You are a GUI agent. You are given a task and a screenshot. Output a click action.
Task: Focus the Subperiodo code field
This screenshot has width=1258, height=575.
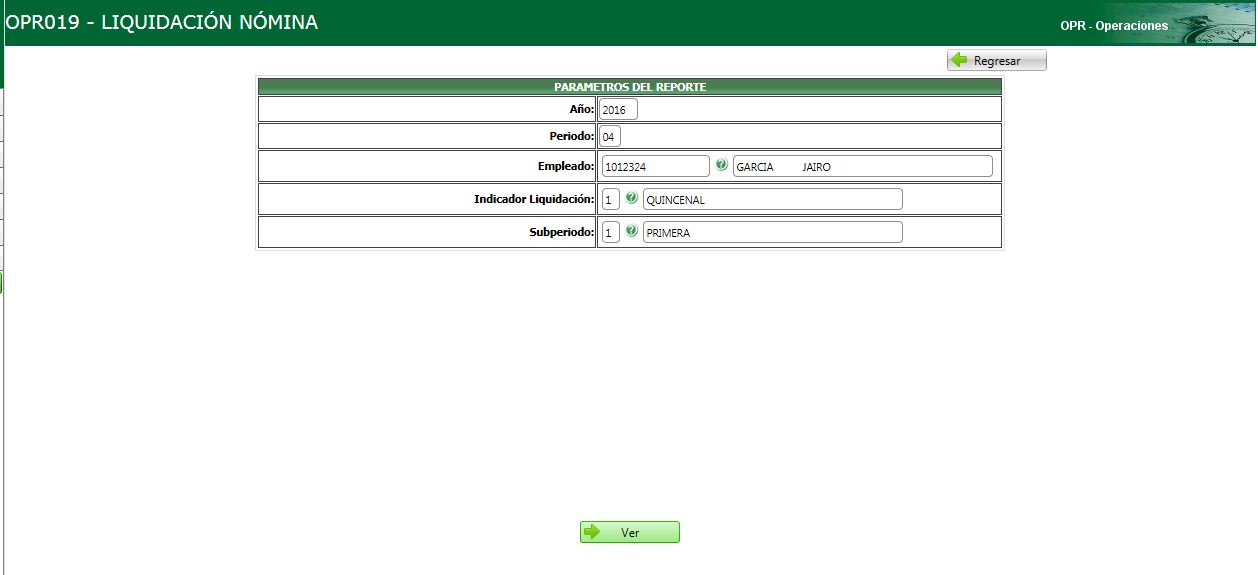pyautogui.click(x=610, y=232)
